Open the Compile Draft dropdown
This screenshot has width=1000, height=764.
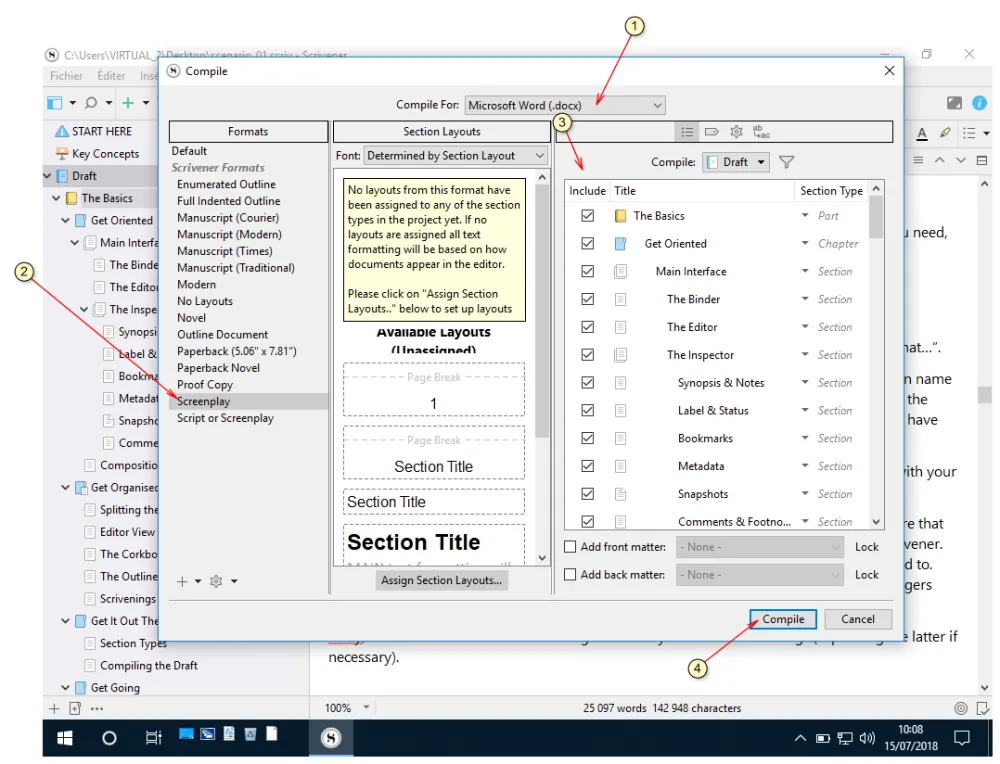736,163
